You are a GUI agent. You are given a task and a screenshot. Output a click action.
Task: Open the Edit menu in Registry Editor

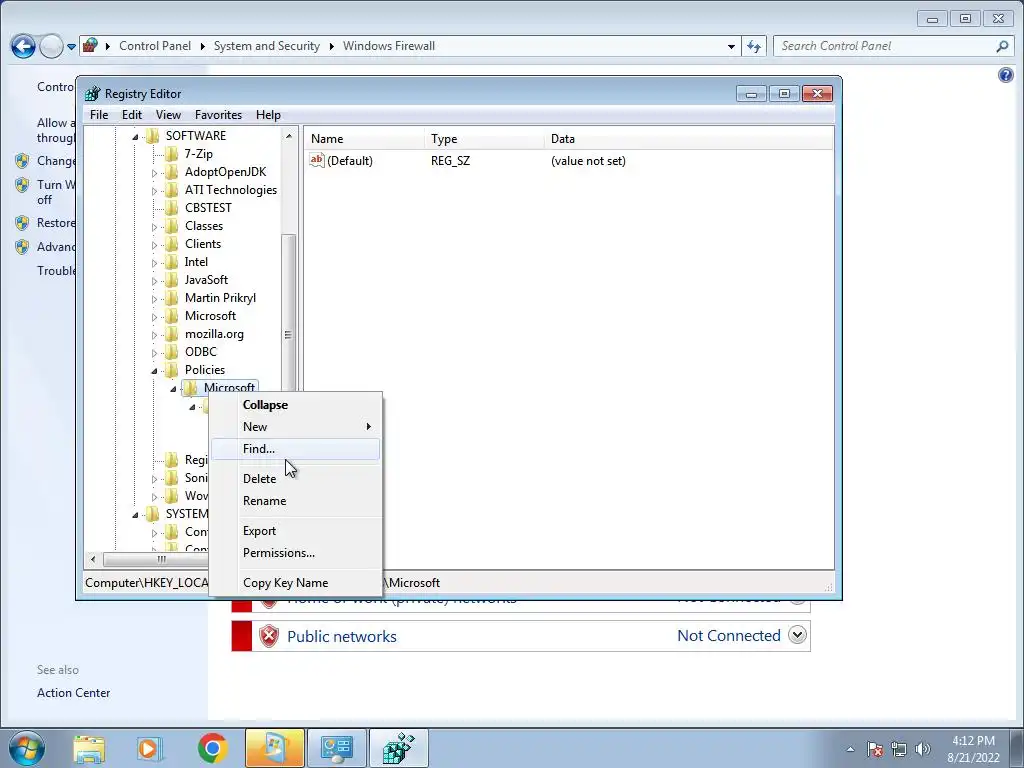(132, 115)
